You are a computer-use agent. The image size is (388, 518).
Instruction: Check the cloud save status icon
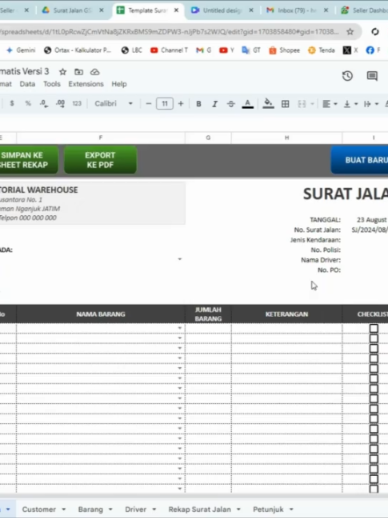(x=95, y=72)
